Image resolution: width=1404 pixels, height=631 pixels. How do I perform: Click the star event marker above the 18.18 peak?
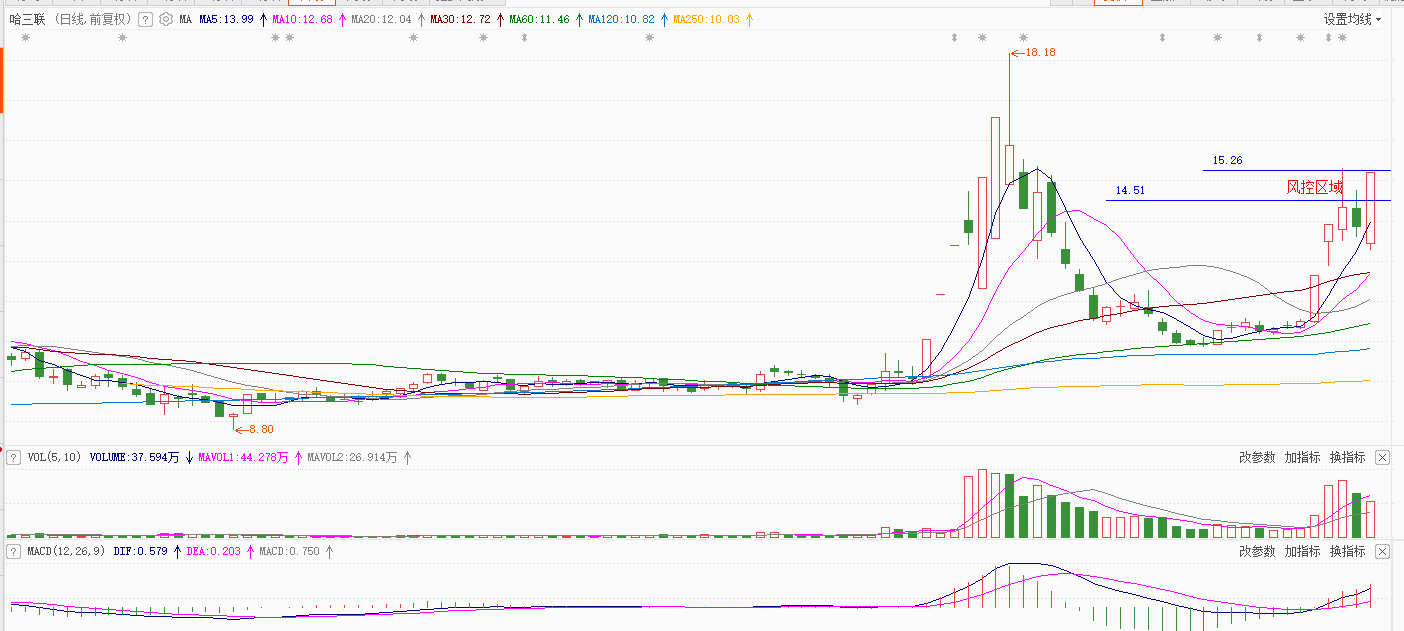(1023, 38)
